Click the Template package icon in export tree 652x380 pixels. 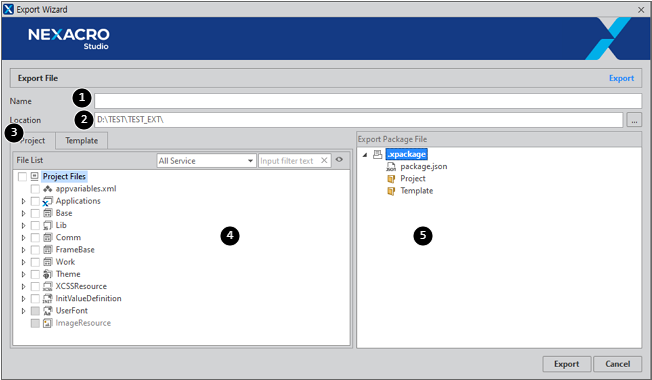pyautogui.click(x=391, y=191)
